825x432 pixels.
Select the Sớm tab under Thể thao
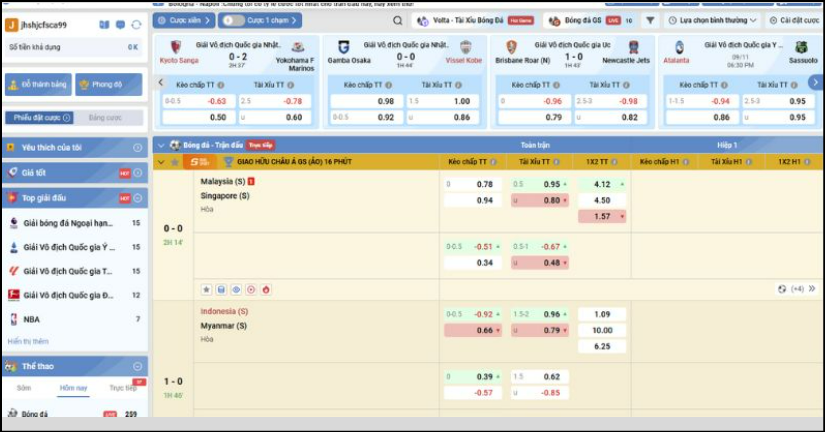23,387
